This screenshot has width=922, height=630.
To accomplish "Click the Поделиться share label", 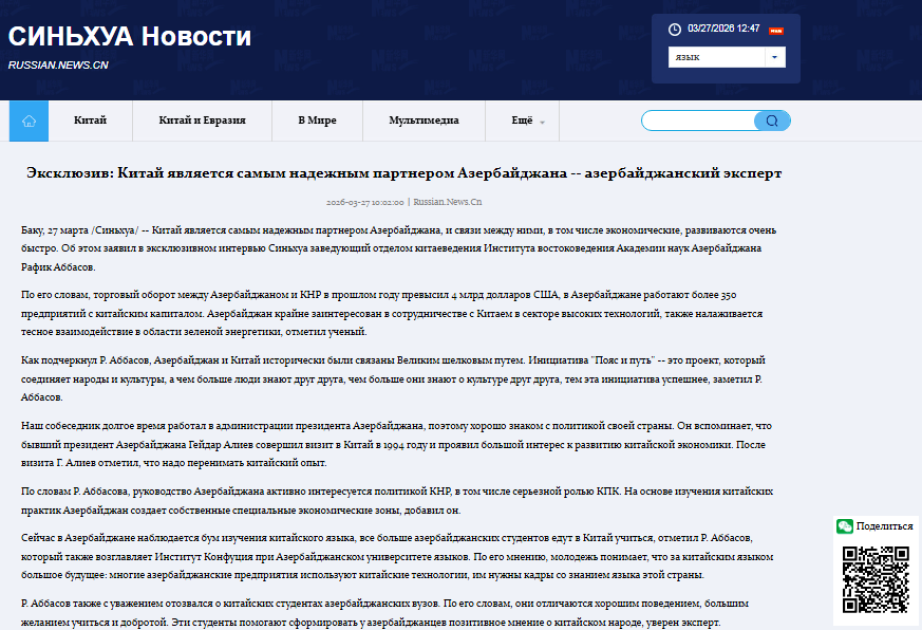I will click(x=884, y=526).
